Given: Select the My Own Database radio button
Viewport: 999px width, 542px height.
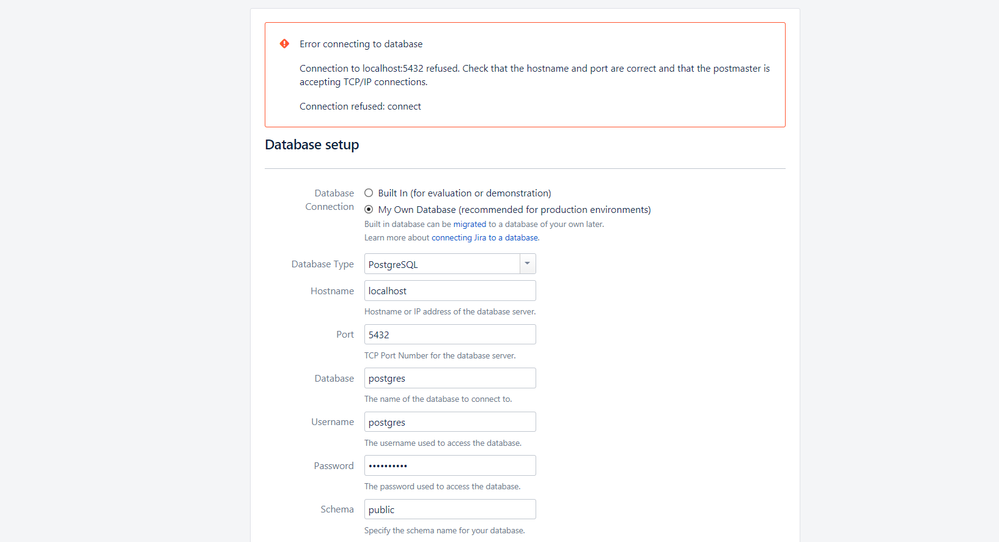Looking at the screenshot, I should 368,210.
